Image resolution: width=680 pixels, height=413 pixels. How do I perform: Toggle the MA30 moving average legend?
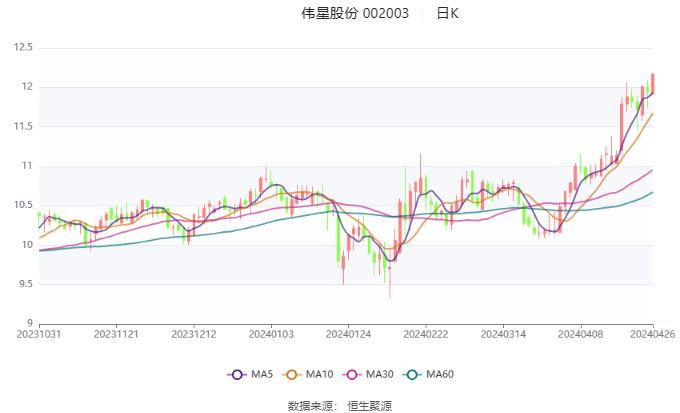pyautogui.click(x=368, y=374)
